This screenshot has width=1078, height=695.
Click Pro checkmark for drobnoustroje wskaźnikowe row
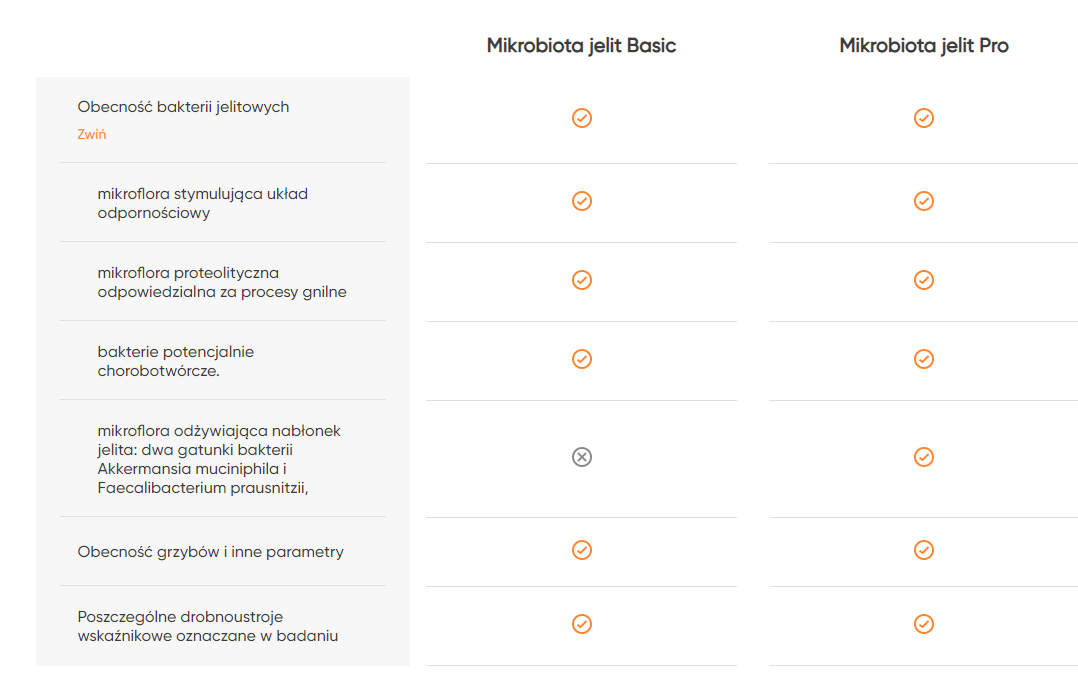click(923, 624)
